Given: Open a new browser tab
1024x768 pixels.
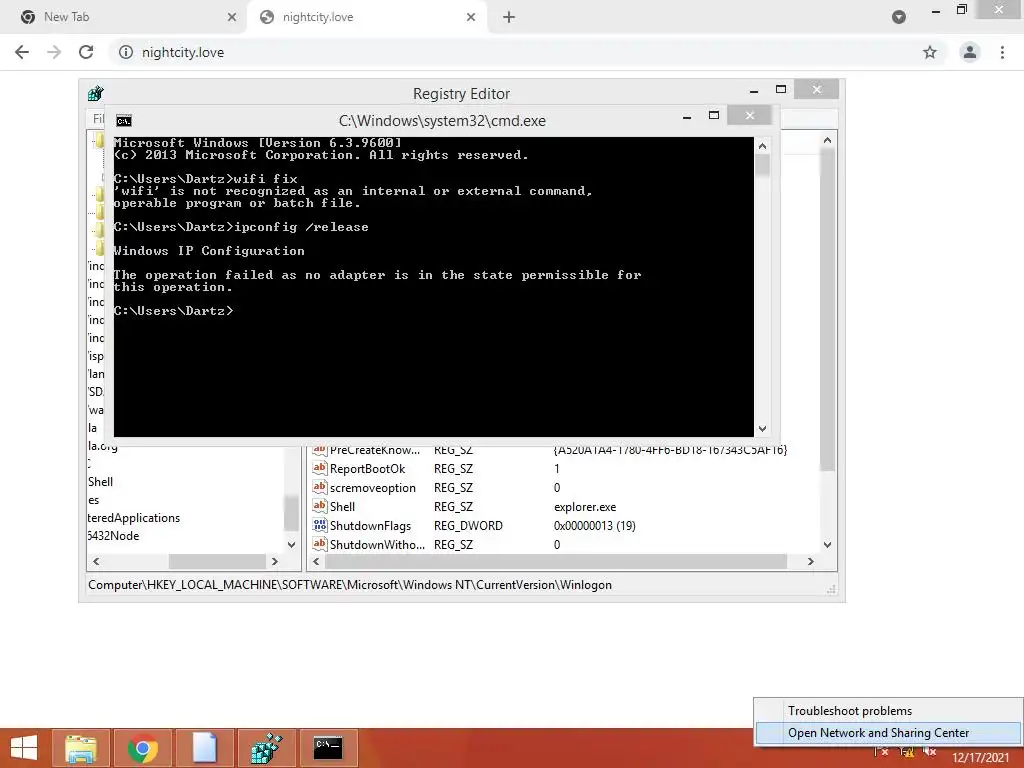Looking at the screenshot, I should pyautogui.click(x=509, y=17).
